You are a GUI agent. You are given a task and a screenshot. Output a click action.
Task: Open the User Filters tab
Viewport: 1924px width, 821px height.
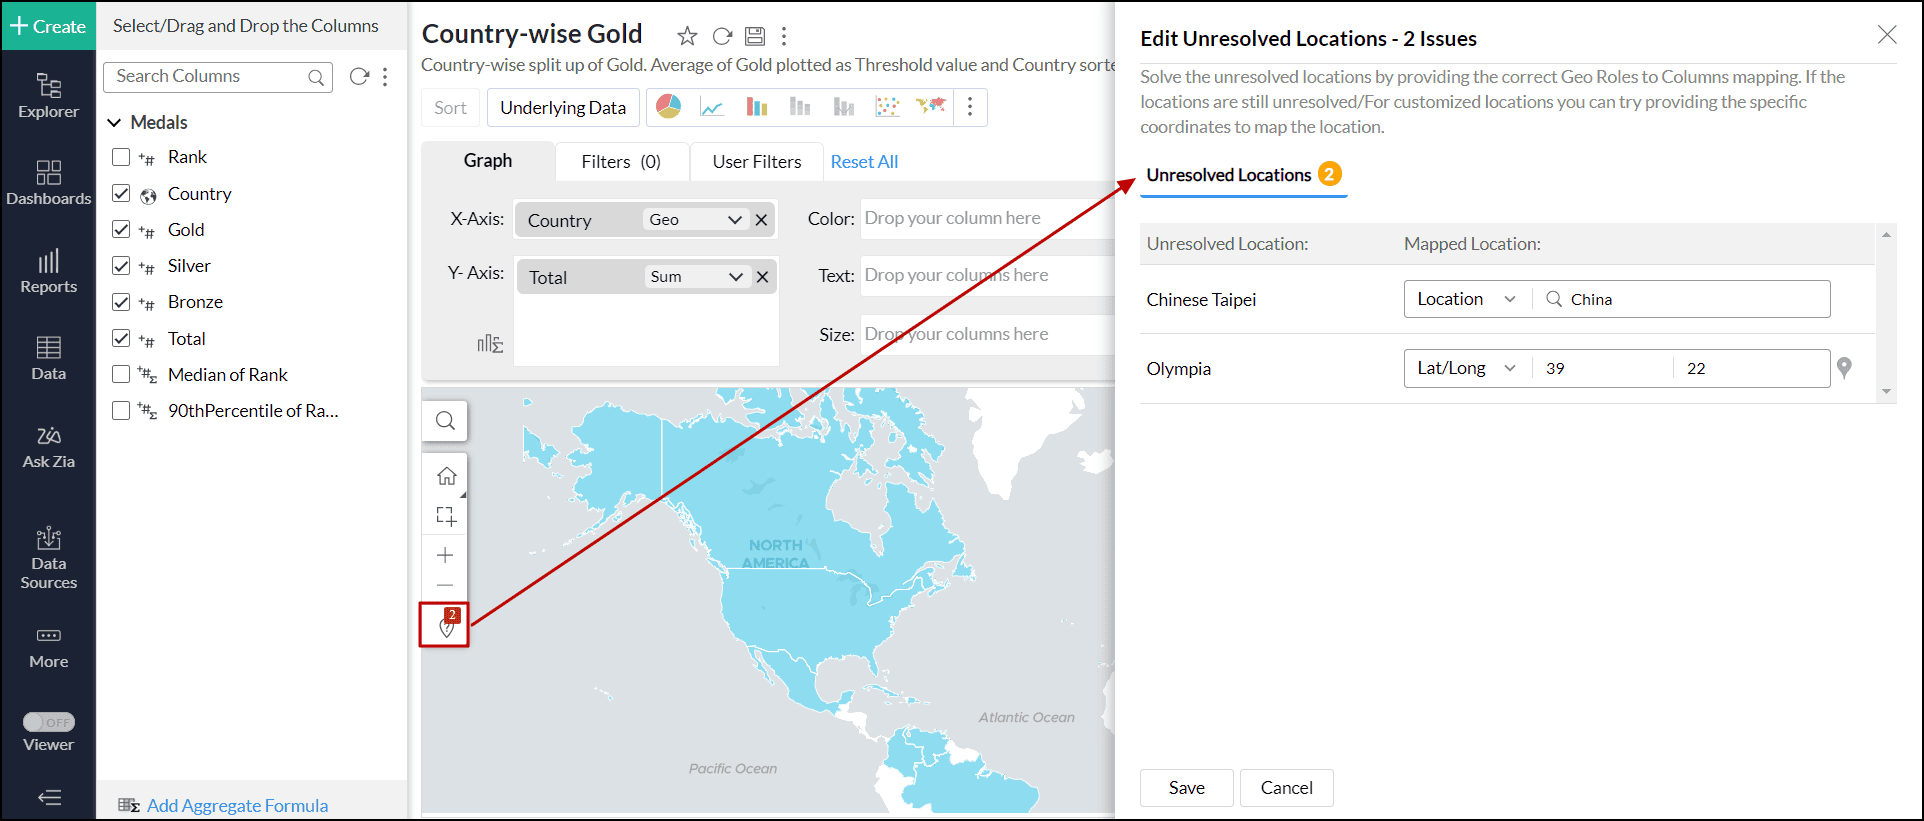point(757,162)
